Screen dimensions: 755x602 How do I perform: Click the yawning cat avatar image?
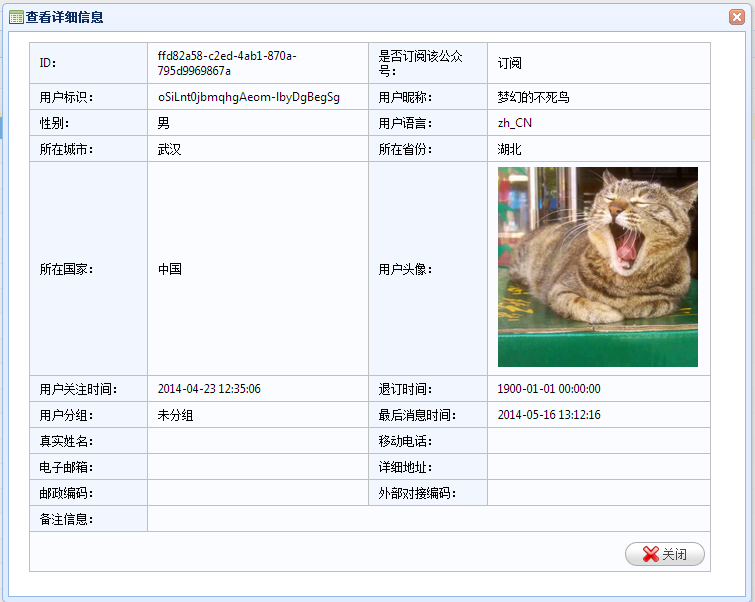pyautogui.click(x=598, y=267)
